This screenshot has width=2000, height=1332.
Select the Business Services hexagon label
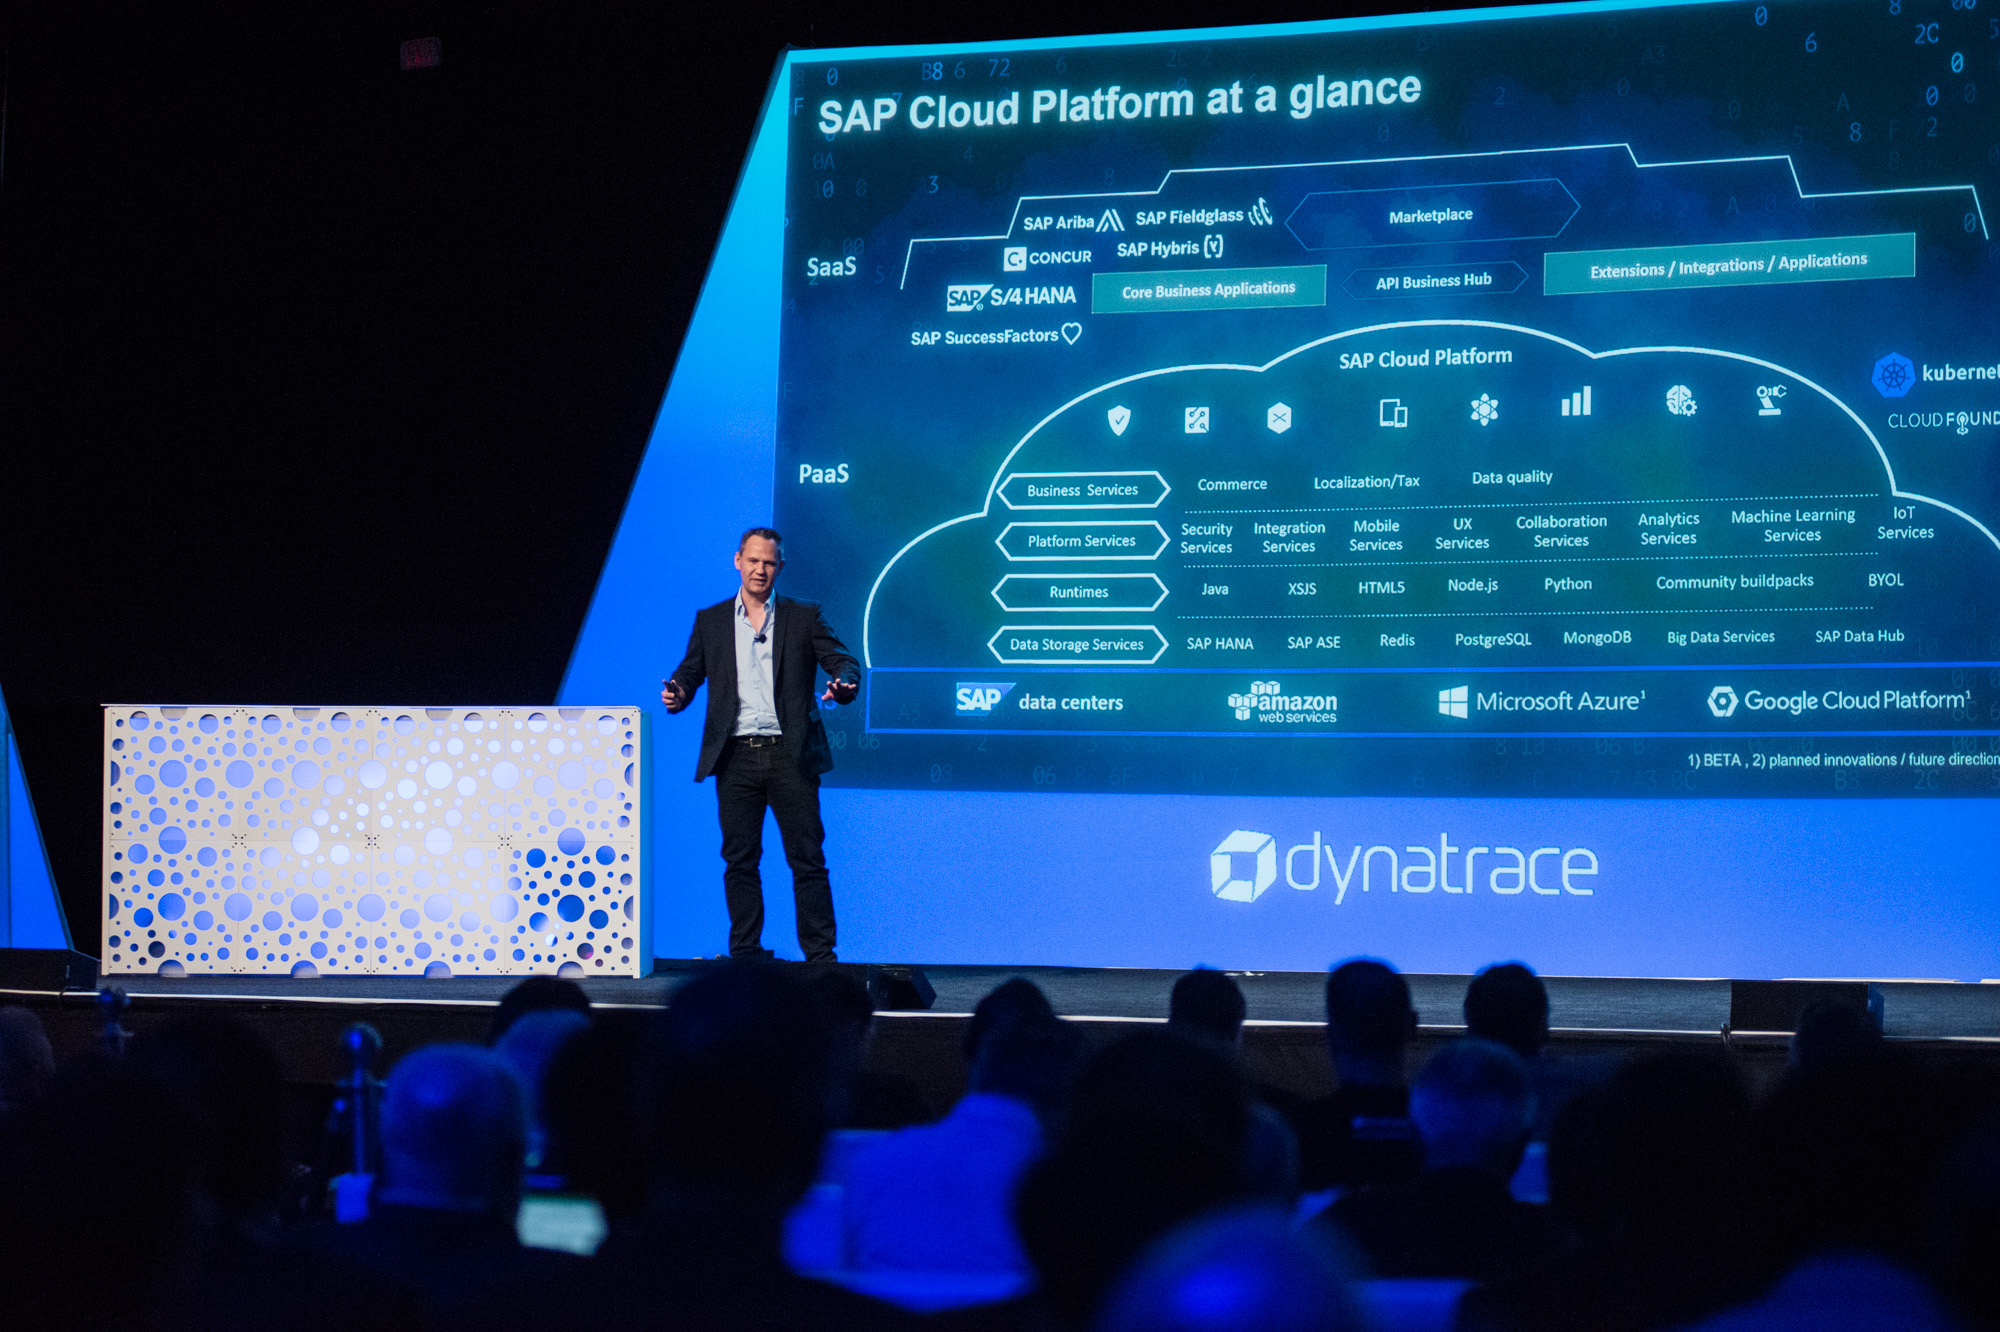(x=1083, y=490)
